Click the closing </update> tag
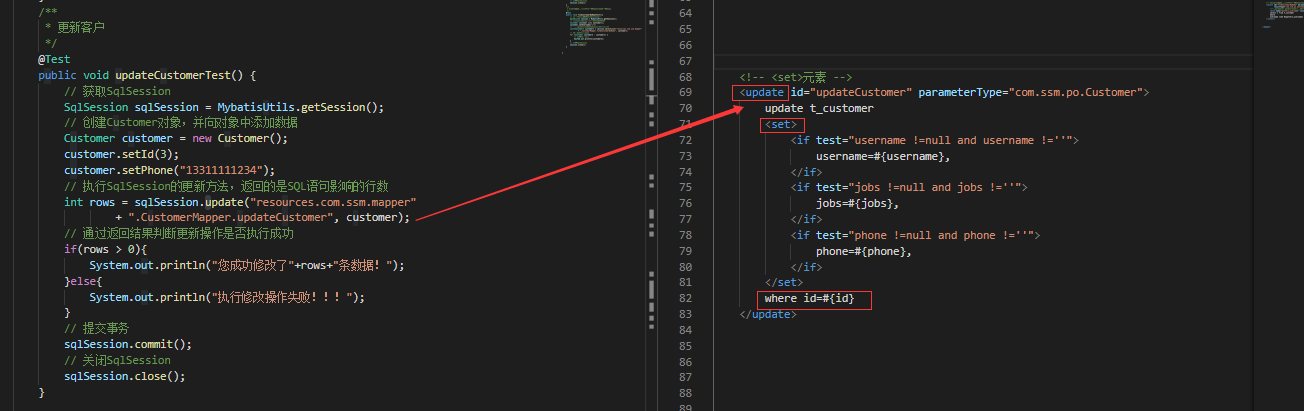 768,314
